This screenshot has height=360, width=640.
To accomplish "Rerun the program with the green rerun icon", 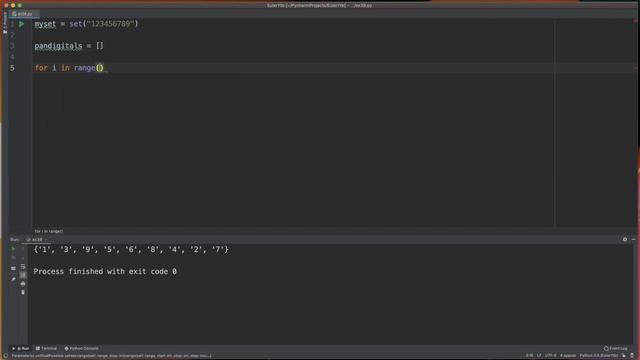I will (13, 249).
